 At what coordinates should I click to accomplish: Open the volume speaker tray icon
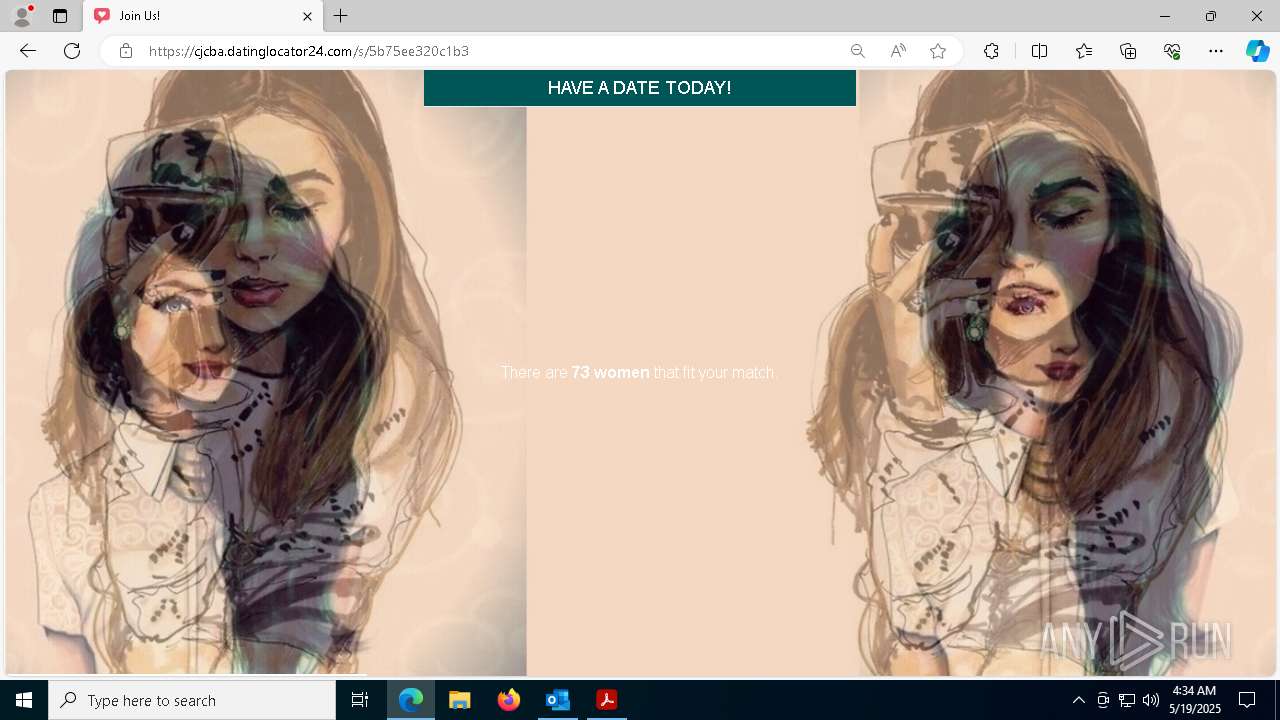pyautogui.click(x=1151, y=700)
